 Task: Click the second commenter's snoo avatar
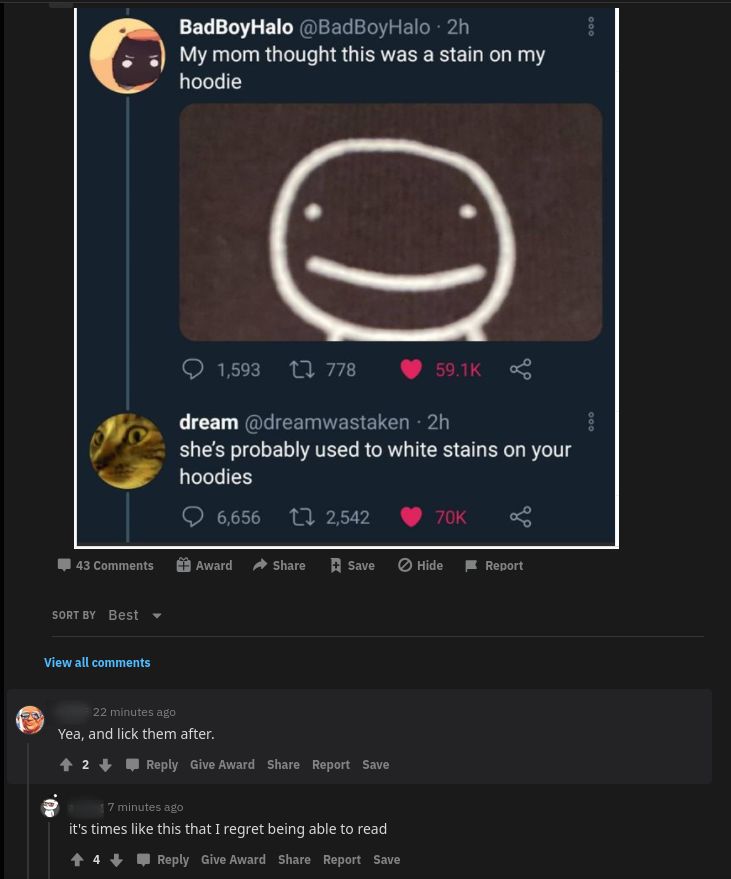[49, 807]
